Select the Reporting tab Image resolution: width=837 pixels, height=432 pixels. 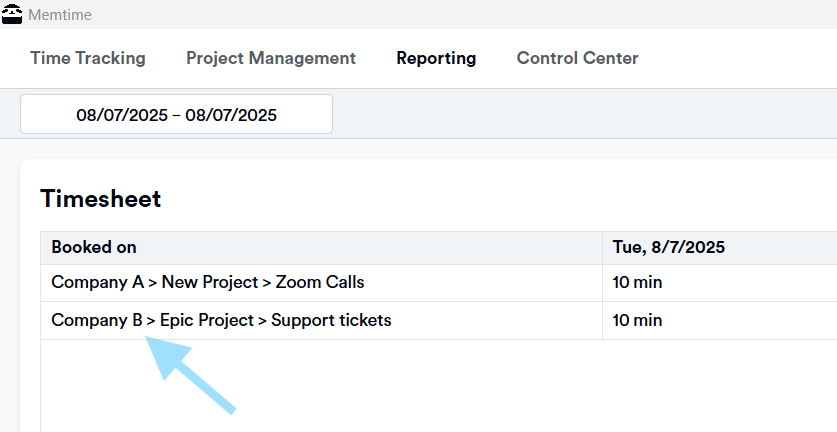(436, 58)
